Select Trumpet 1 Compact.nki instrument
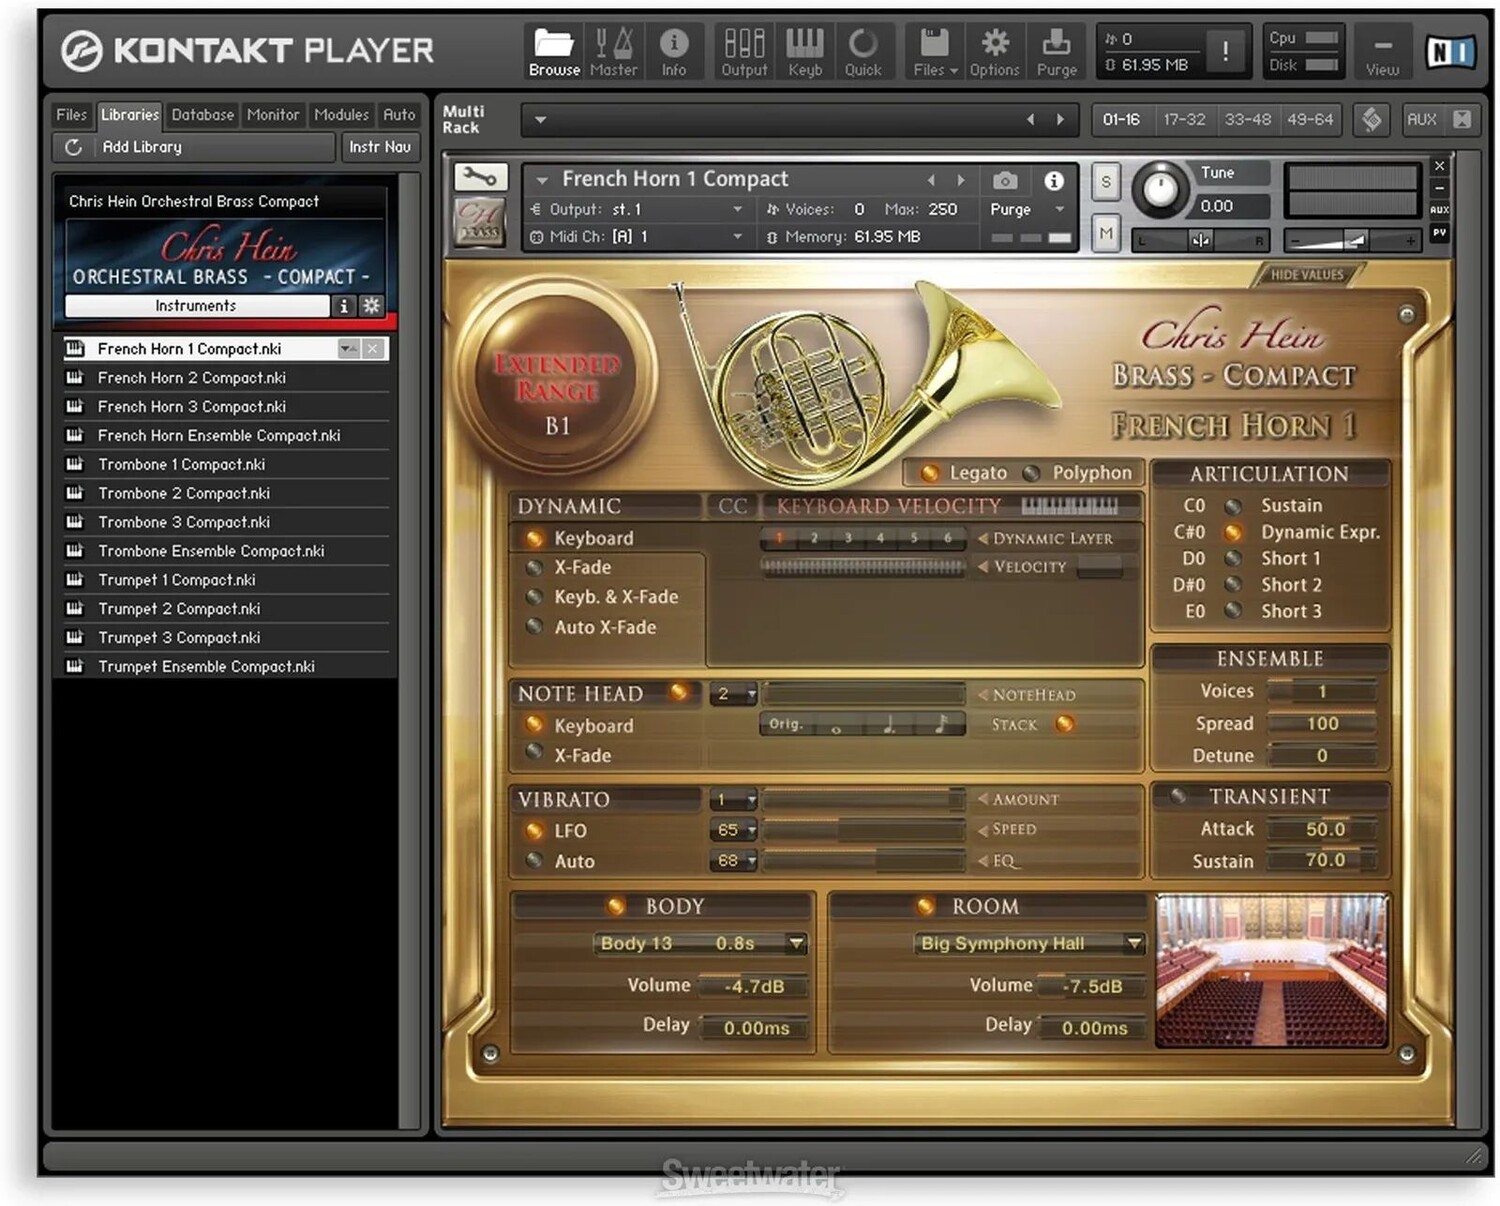This screenshot has height=1206, width=1500. (177, 580)
